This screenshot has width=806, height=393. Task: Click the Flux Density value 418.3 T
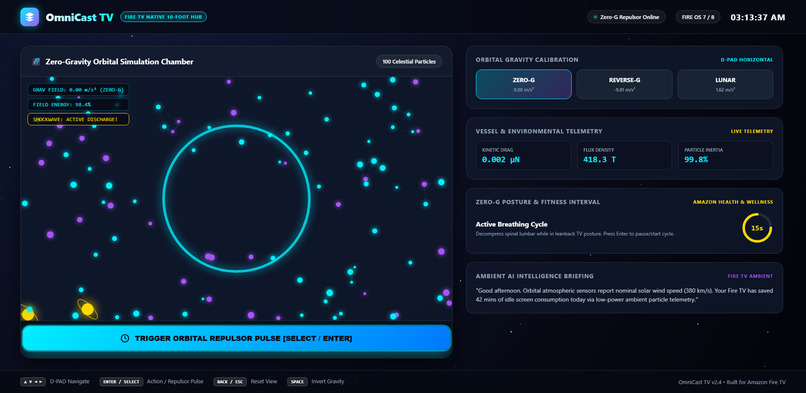click(x=599, y=160)
